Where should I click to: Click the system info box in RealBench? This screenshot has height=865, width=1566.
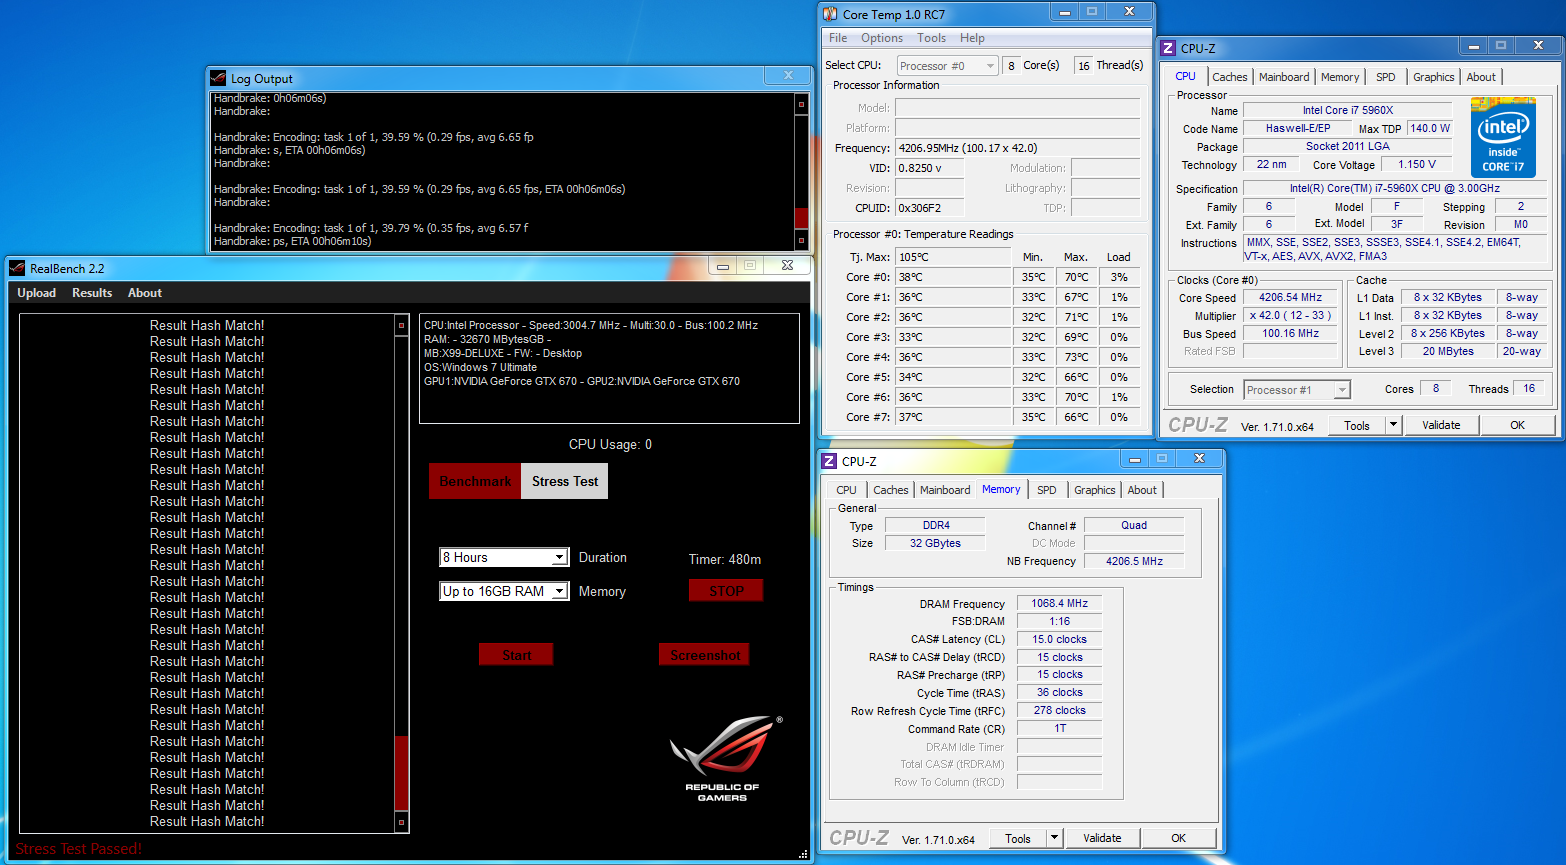pos(609,368)
